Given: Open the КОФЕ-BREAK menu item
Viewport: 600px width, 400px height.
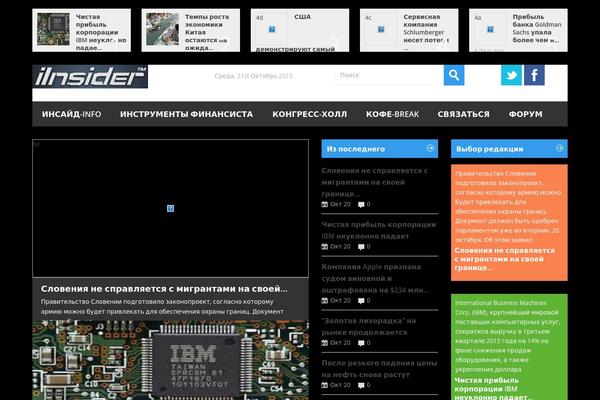Looking at the screenshot, I should click(392, 114).
